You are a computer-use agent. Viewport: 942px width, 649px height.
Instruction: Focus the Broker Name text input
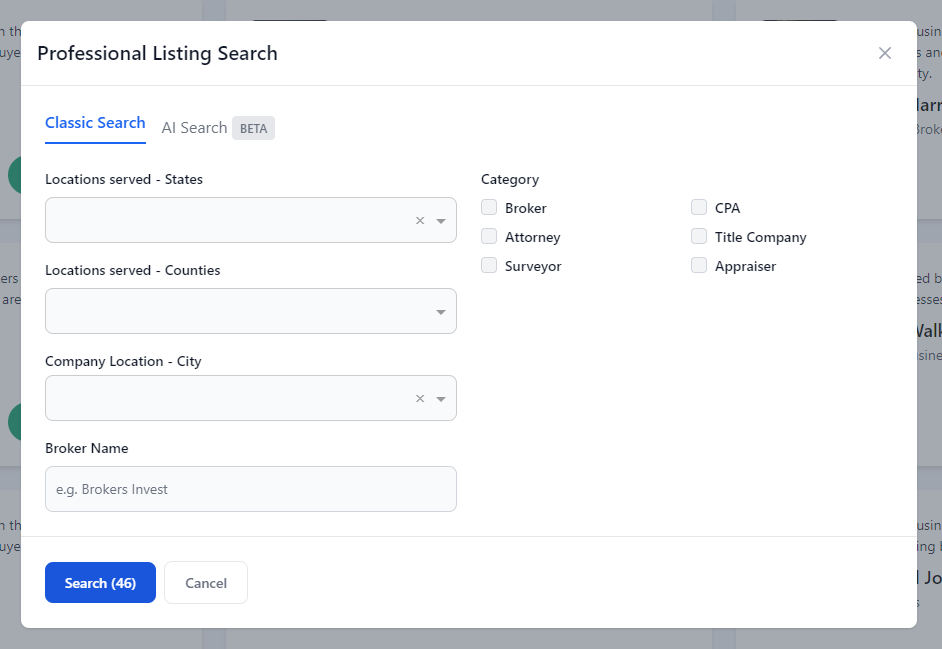[250, 489]
